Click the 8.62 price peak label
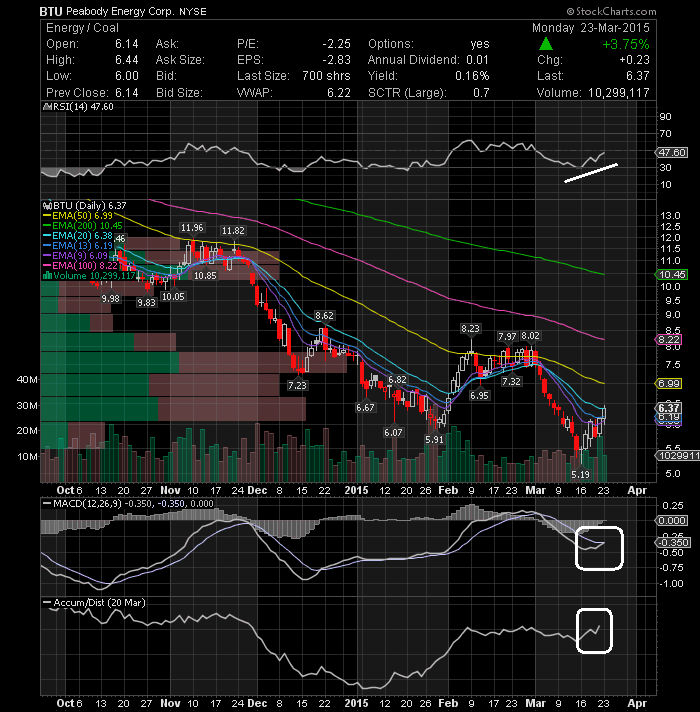 (x=324, y=316)
